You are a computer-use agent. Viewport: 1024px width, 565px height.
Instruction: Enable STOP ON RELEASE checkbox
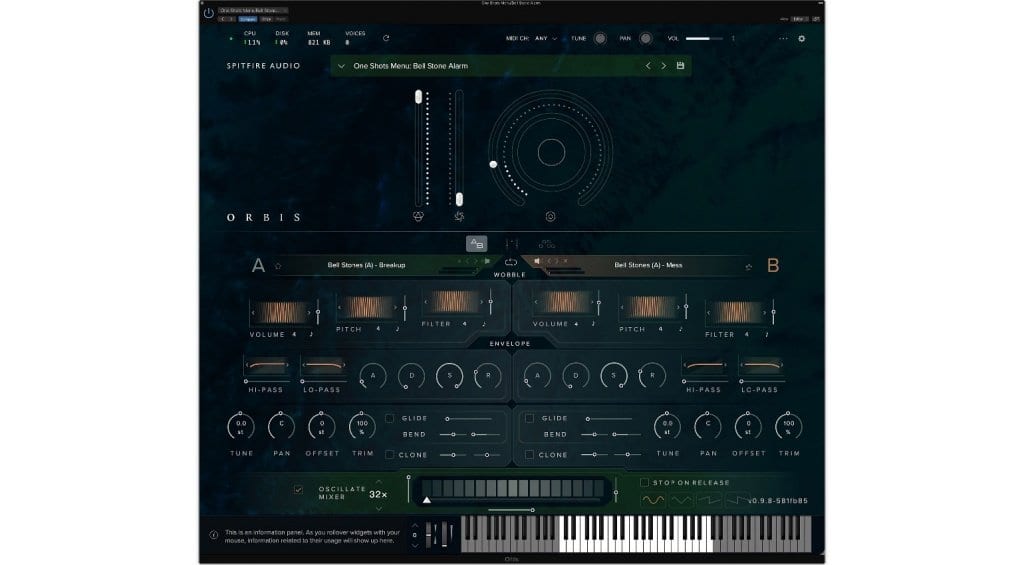[645, 483]
